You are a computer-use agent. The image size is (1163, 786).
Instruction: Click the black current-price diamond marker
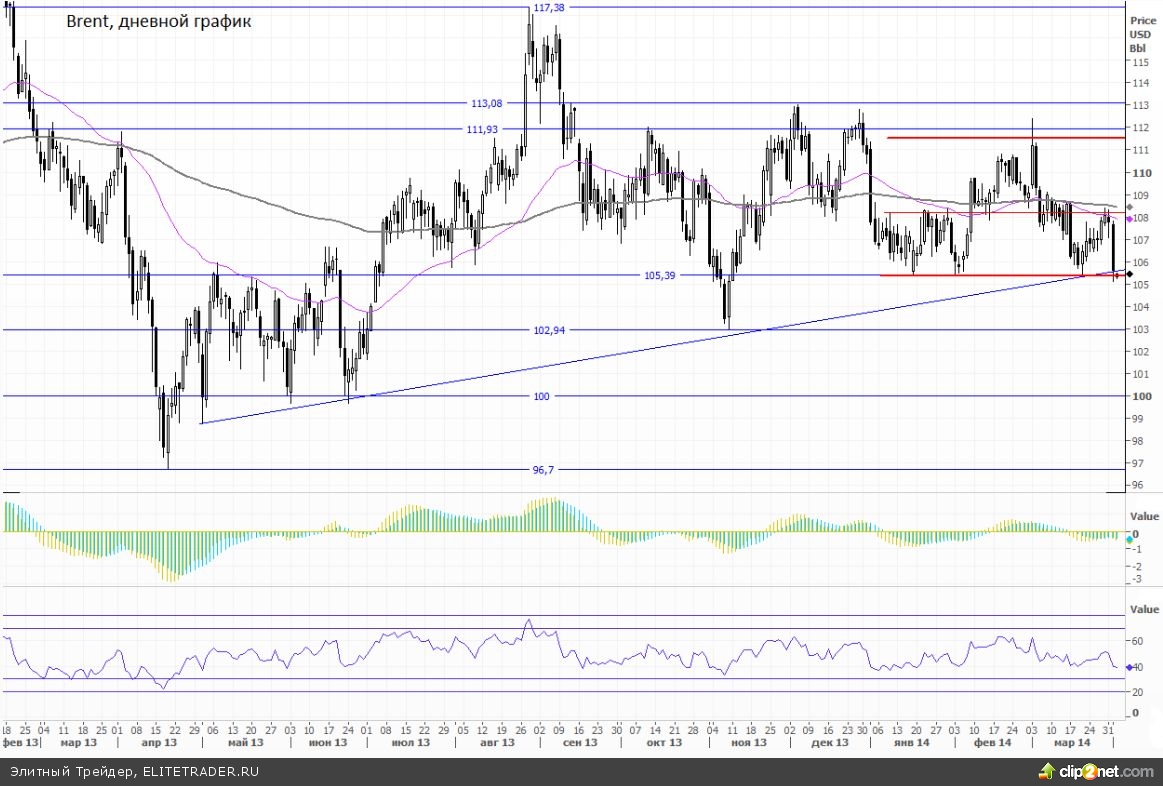click(x=1129, y=274)
